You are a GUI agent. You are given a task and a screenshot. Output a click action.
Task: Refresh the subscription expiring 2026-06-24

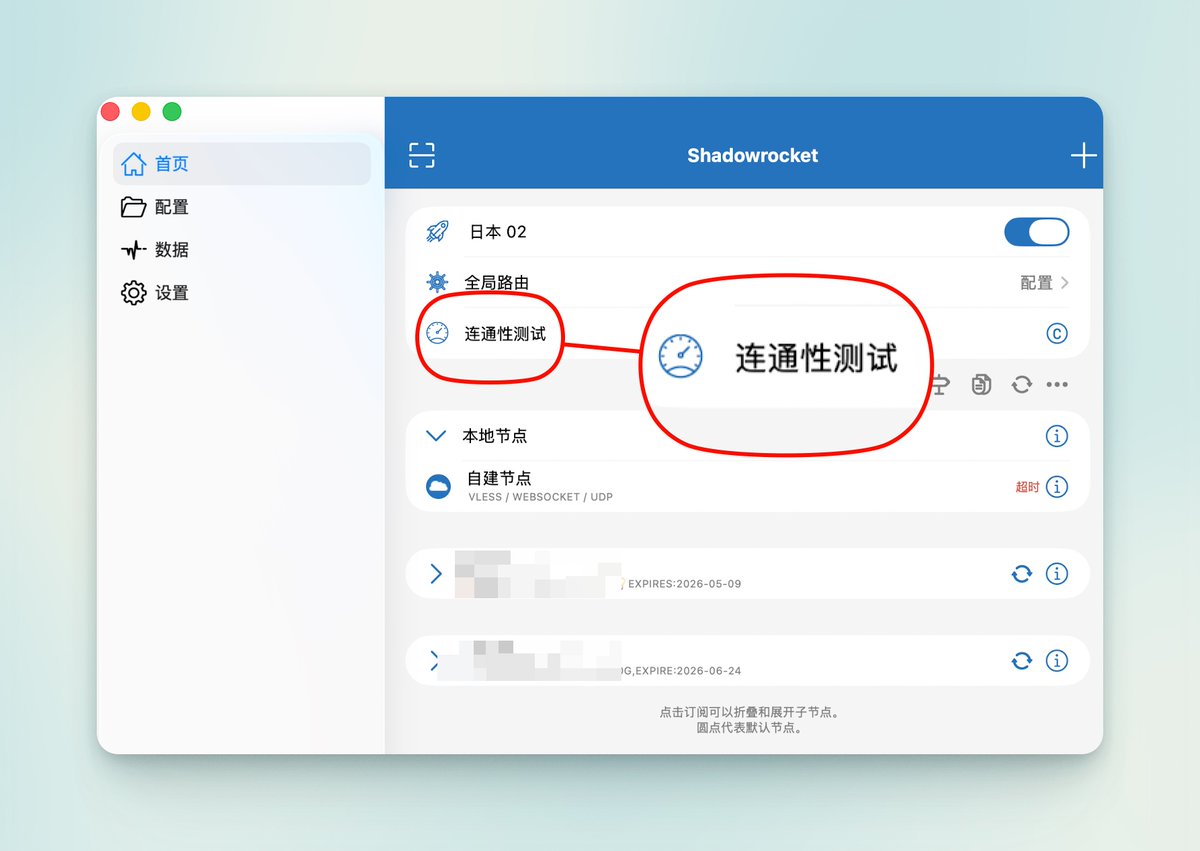tap(1021, 661)
